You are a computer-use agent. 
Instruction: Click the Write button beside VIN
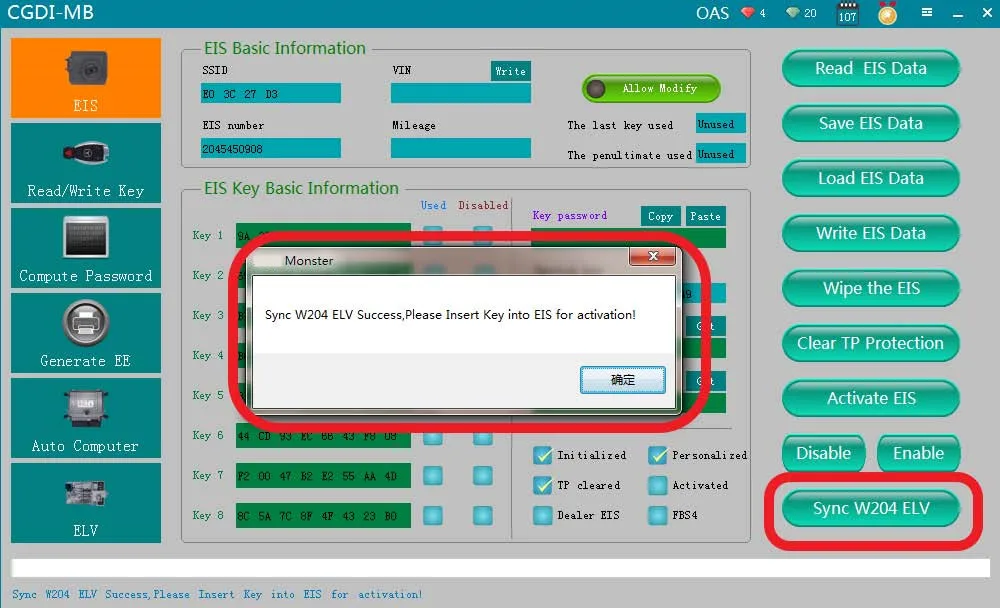click(x=511, y=71)
